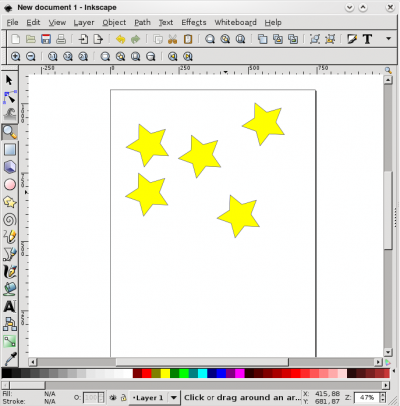This screenshot has height=406, width=400.
Task: Choose the Connector tool
Action: click(9, 324)
